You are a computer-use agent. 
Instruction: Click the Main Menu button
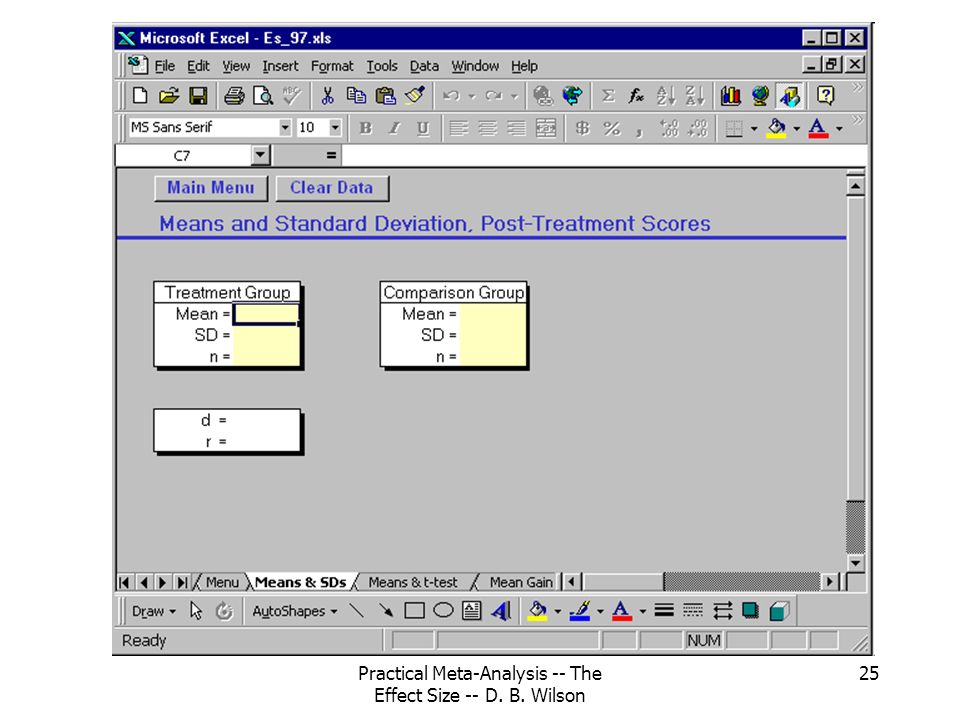click(211, 188)
